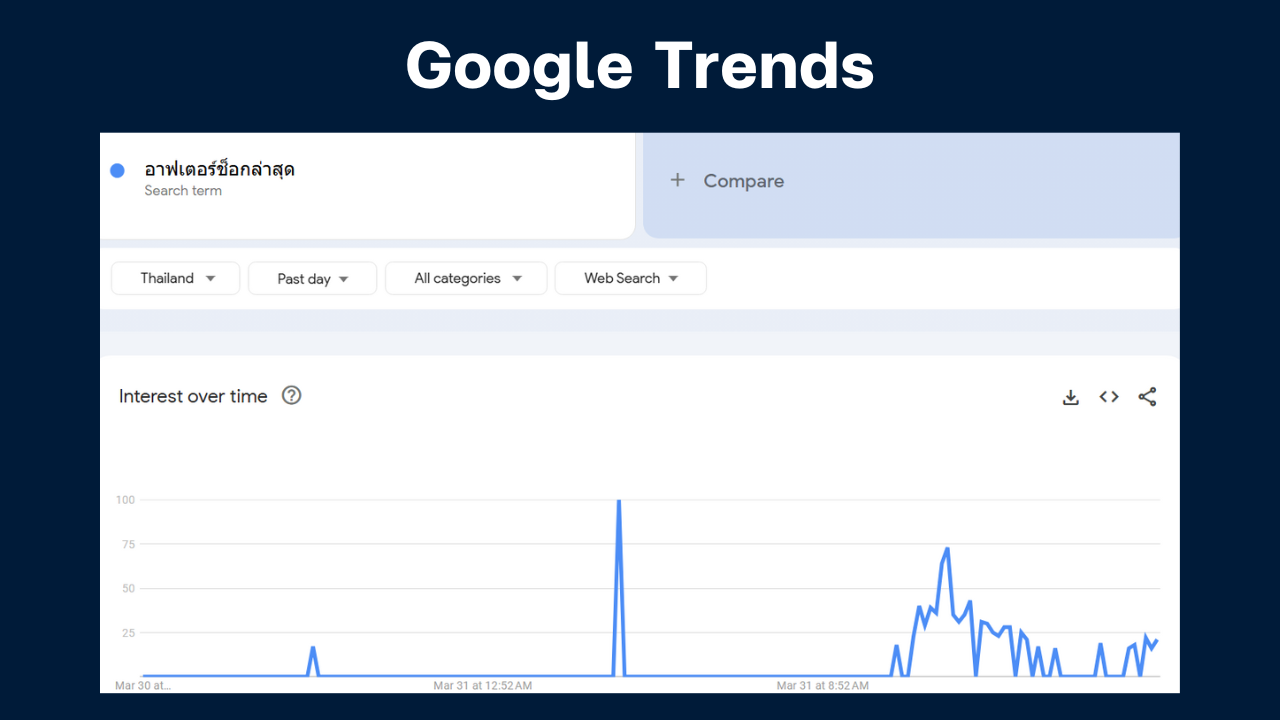1280x720 pixels.
Task: Change the Past day time range
Action: pos(312,278)
